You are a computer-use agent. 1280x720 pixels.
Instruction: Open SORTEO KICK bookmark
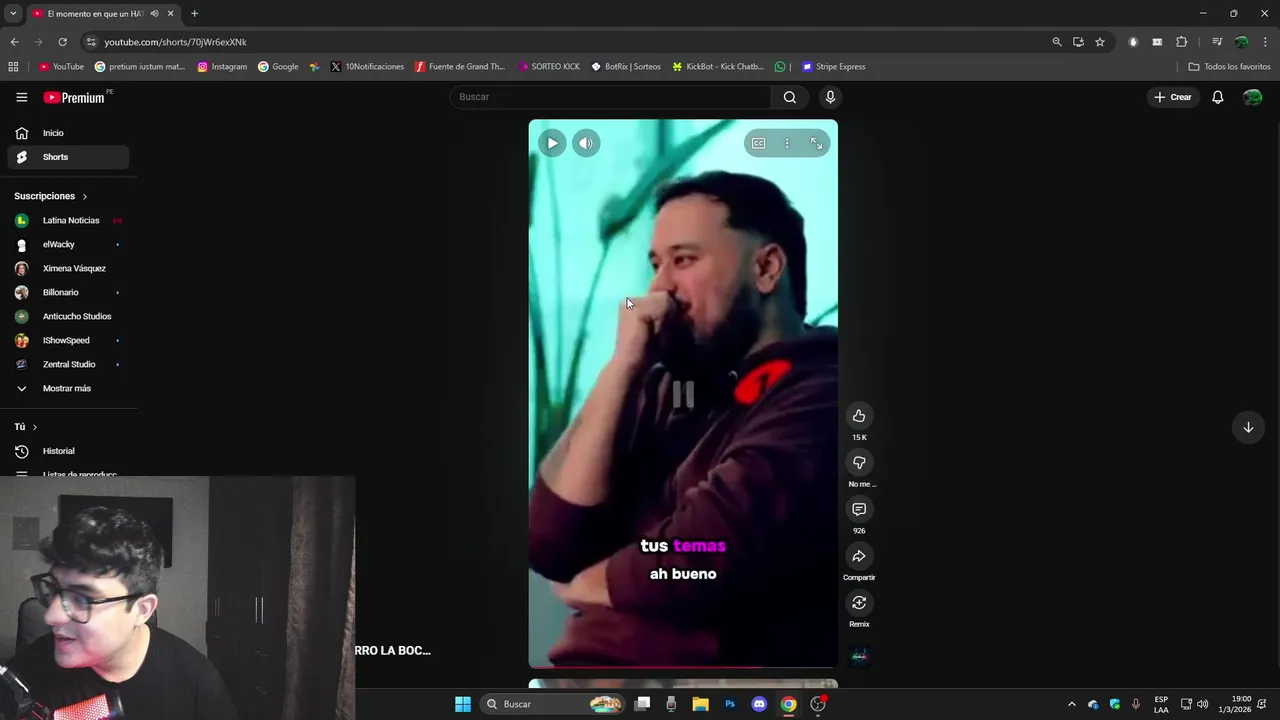tap(549, 67)
